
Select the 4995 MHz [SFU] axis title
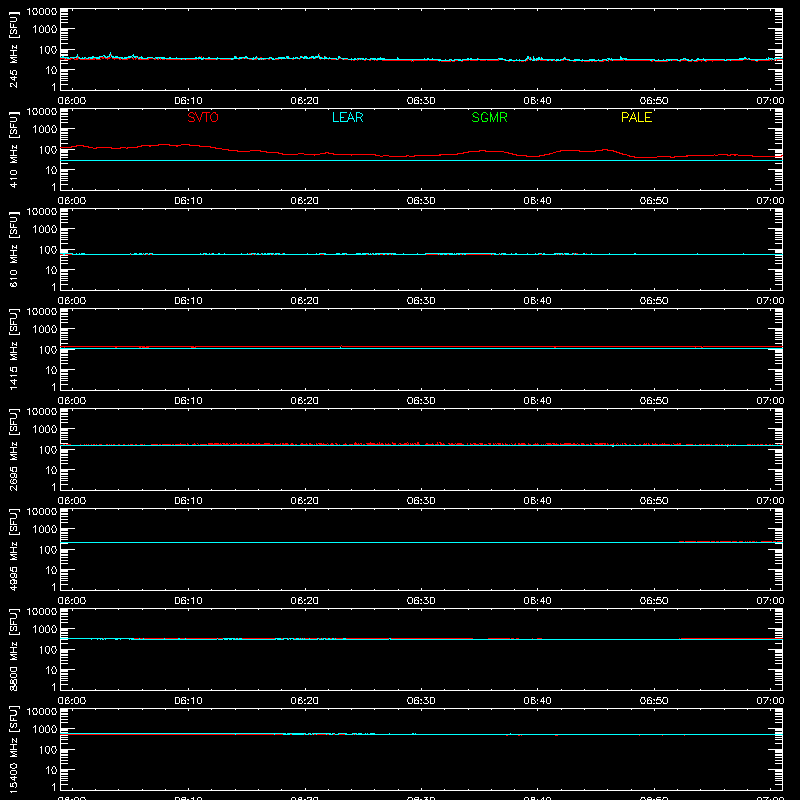point(13,549)
